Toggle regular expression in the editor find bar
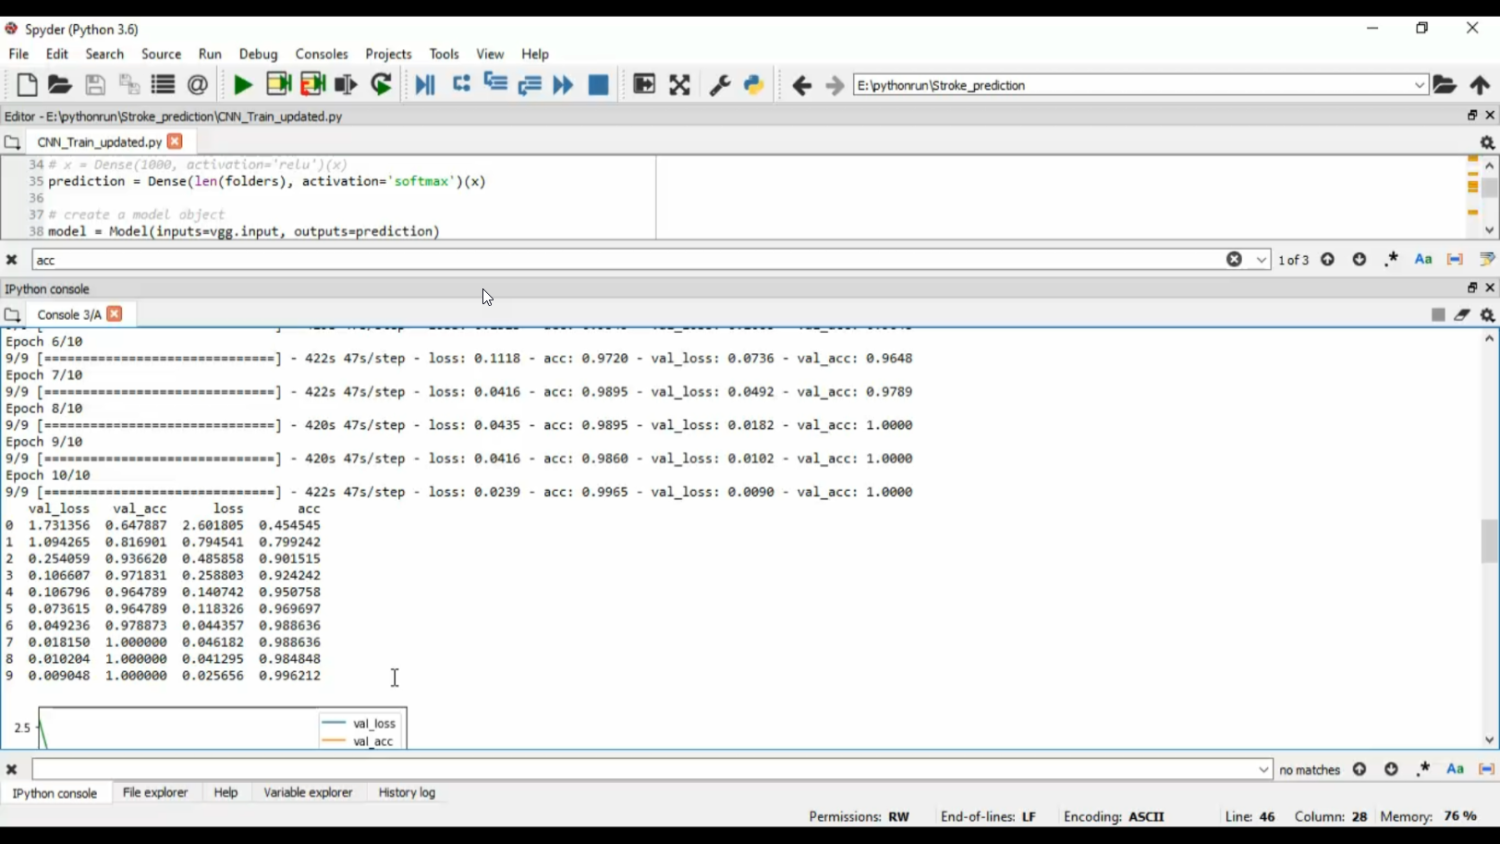Viewport: 1500px width, 844px height. pyautogui.click(x=1391, y=259)
